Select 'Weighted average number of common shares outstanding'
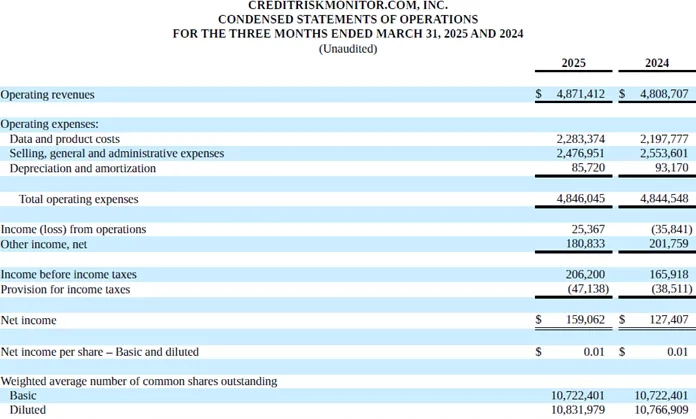 pyautogui.click(x=139, y=381)
